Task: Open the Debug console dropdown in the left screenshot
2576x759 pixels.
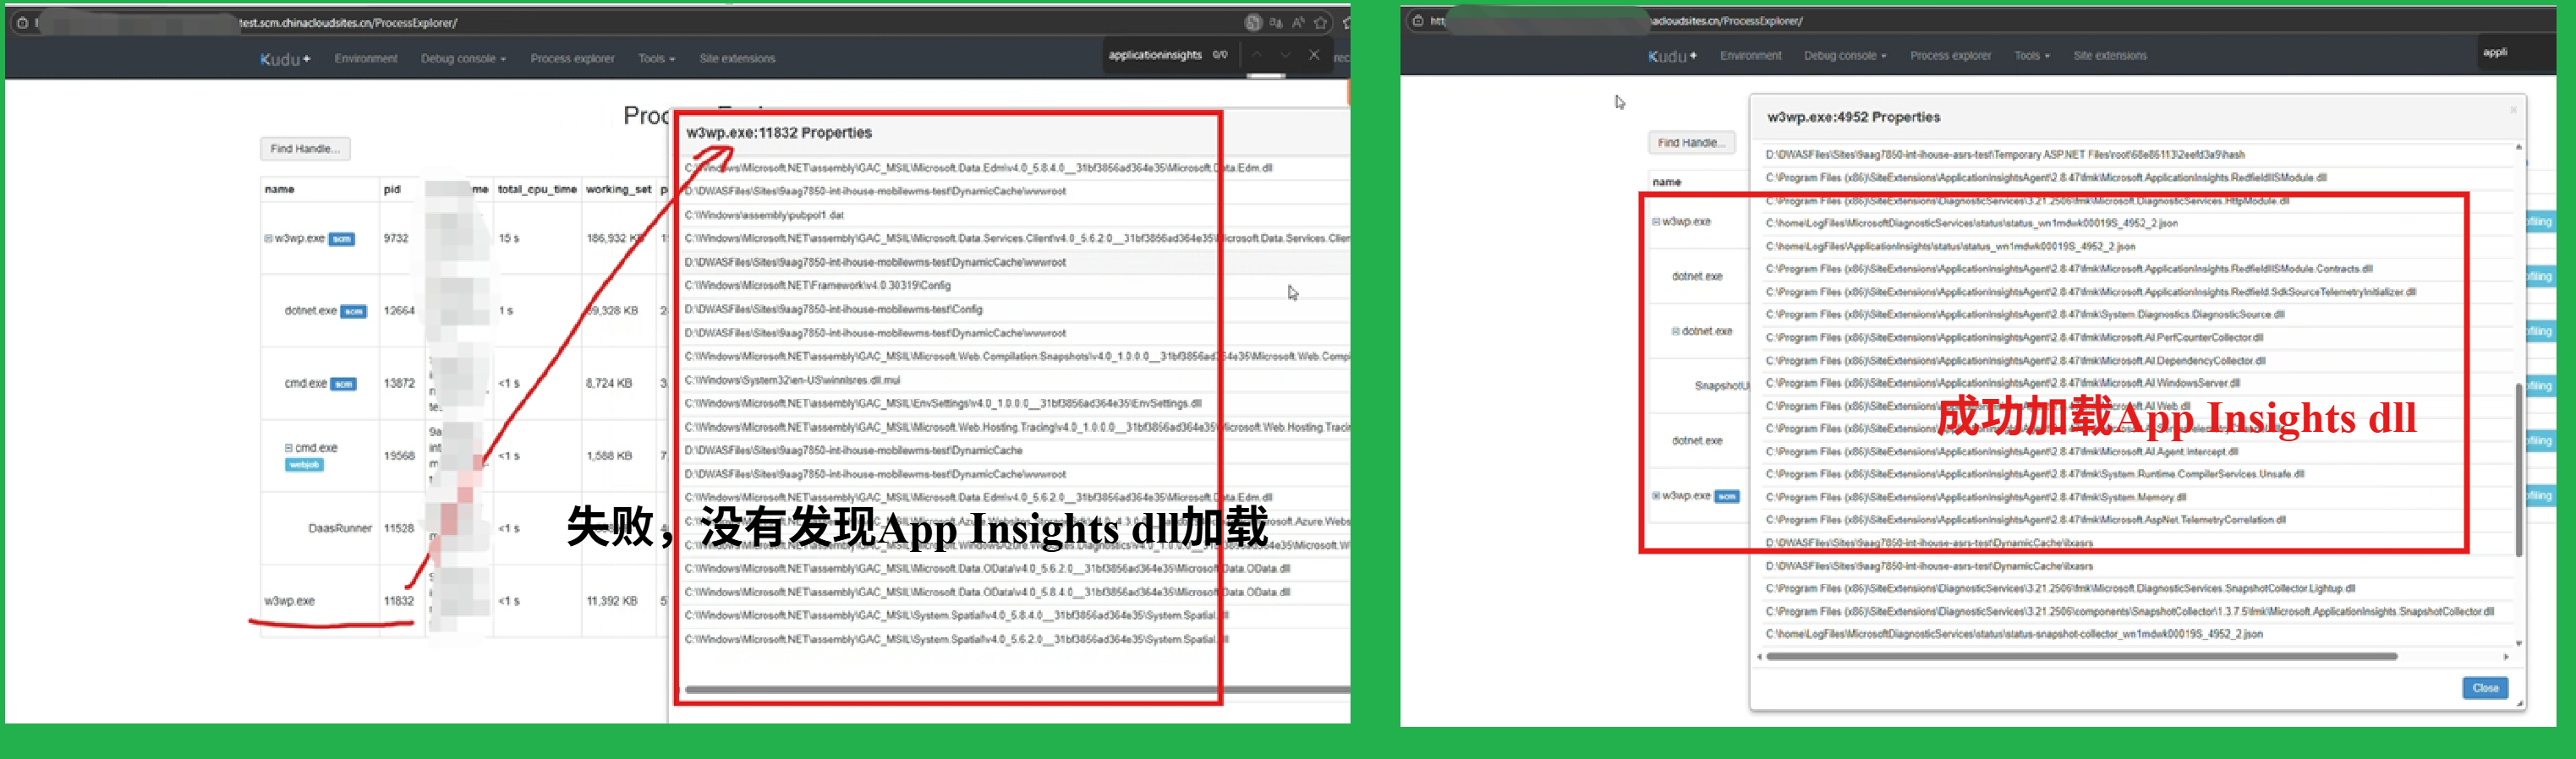Action: coord(463,59)
